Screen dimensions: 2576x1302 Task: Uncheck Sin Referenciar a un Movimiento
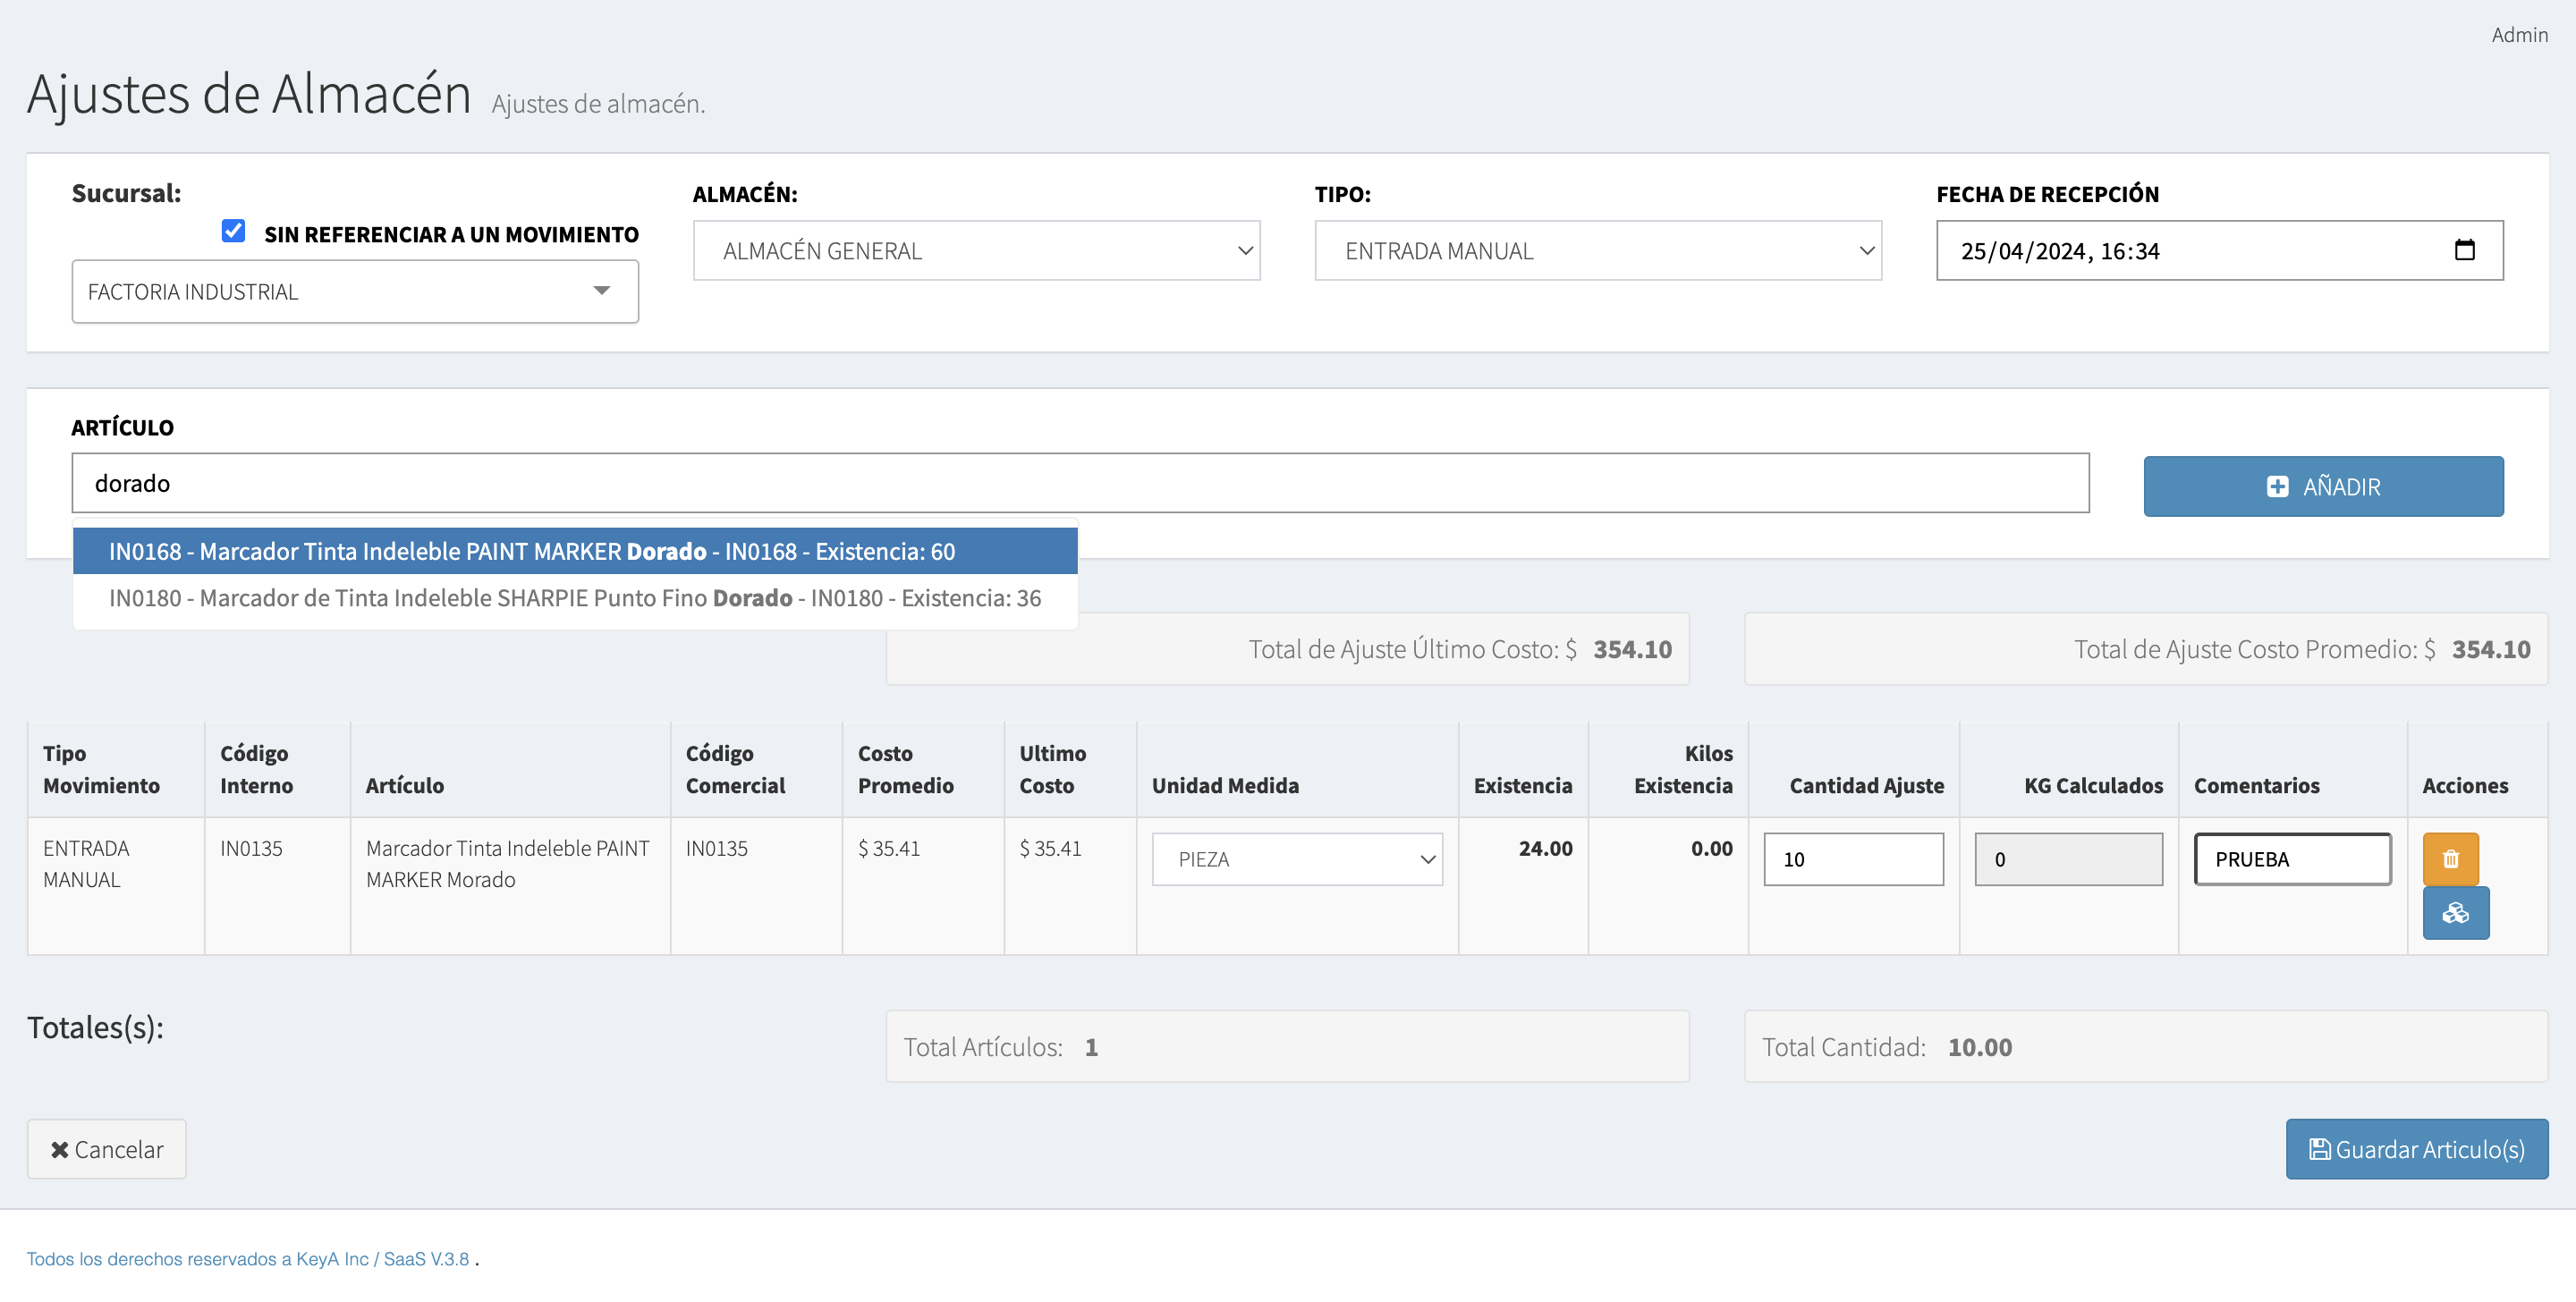coord(233,231)
